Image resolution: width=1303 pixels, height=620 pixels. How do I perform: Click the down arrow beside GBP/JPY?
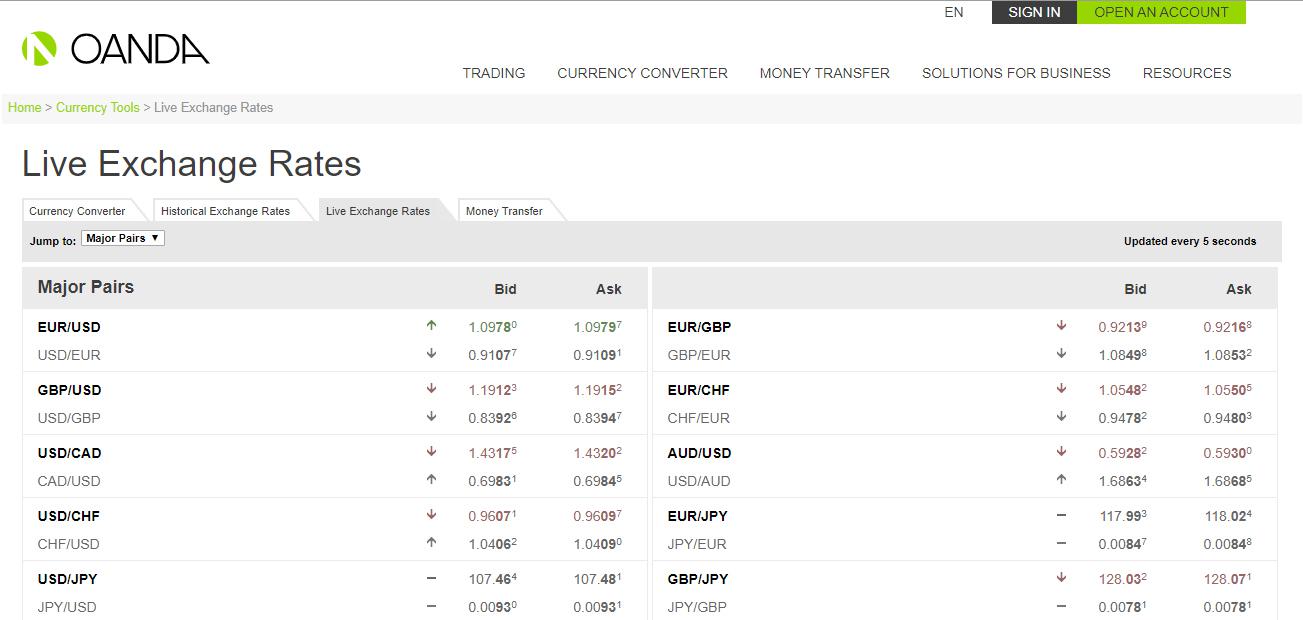click(1061, 577)
